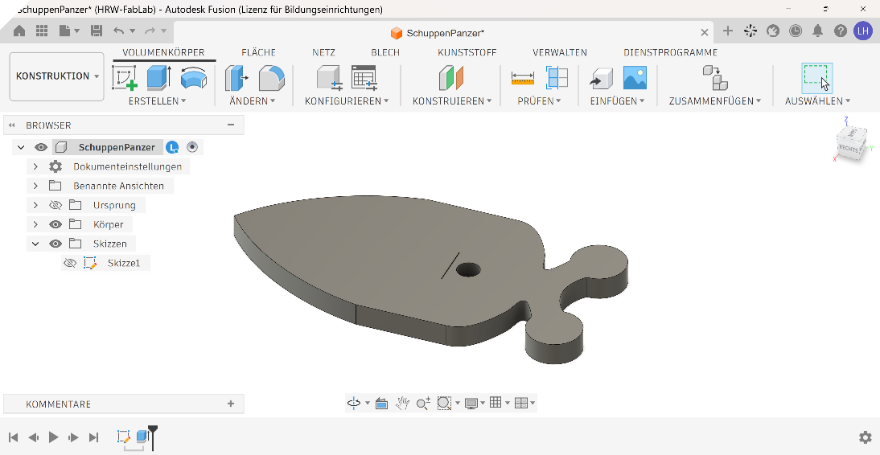Image resolution: width=880 pixels, height=455 pixels.
Task: Open the Help question mark
Action: click(840, 31)
